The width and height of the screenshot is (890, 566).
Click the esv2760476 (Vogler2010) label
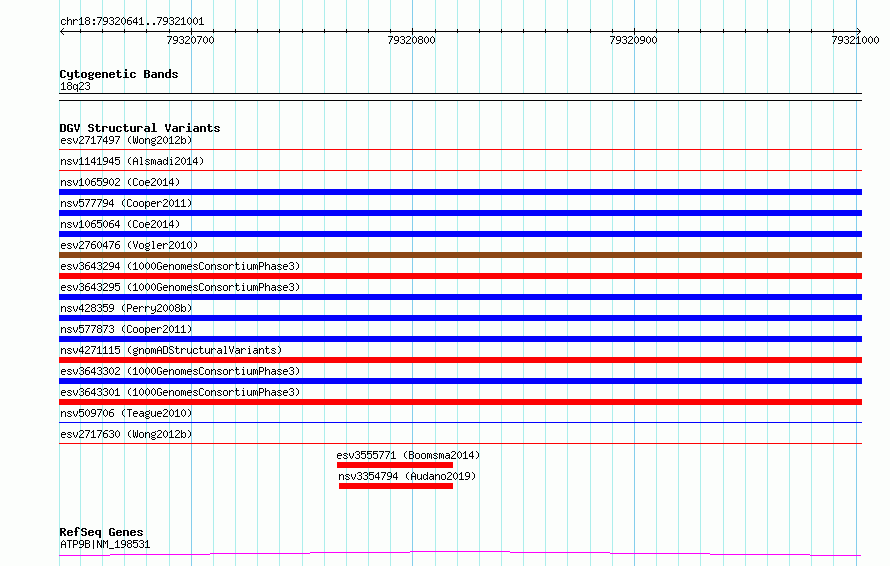(x=129, y=245)
